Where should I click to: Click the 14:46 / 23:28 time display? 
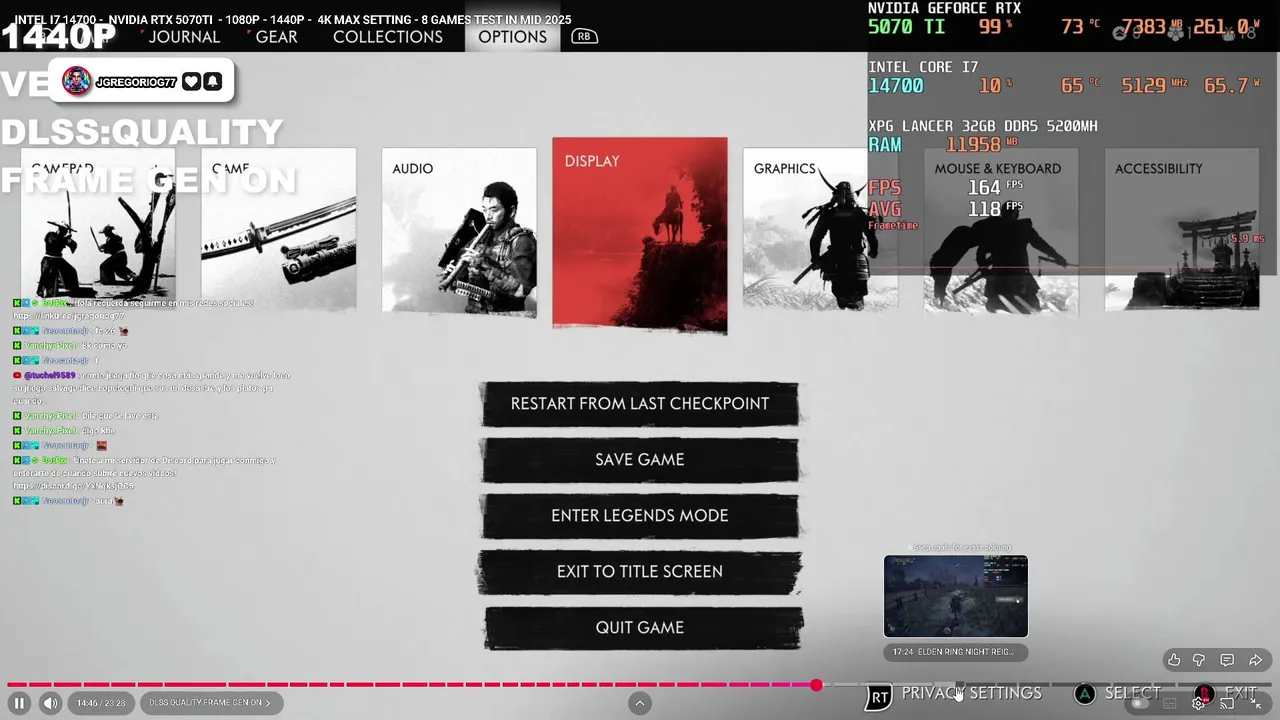[101, 703]
